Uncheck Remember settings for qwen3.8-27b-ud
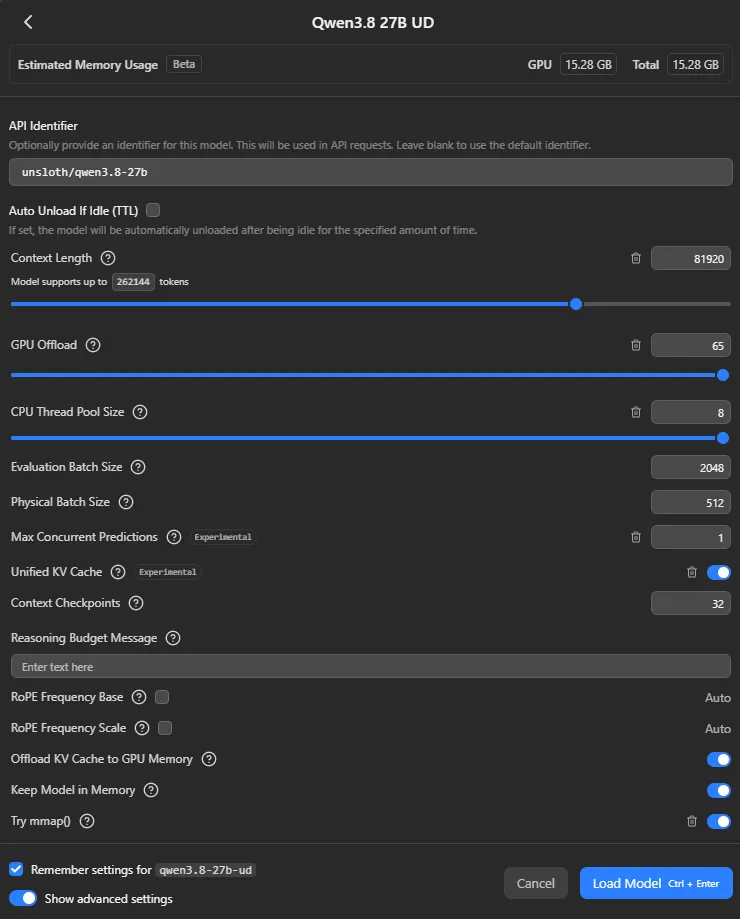 16,869
